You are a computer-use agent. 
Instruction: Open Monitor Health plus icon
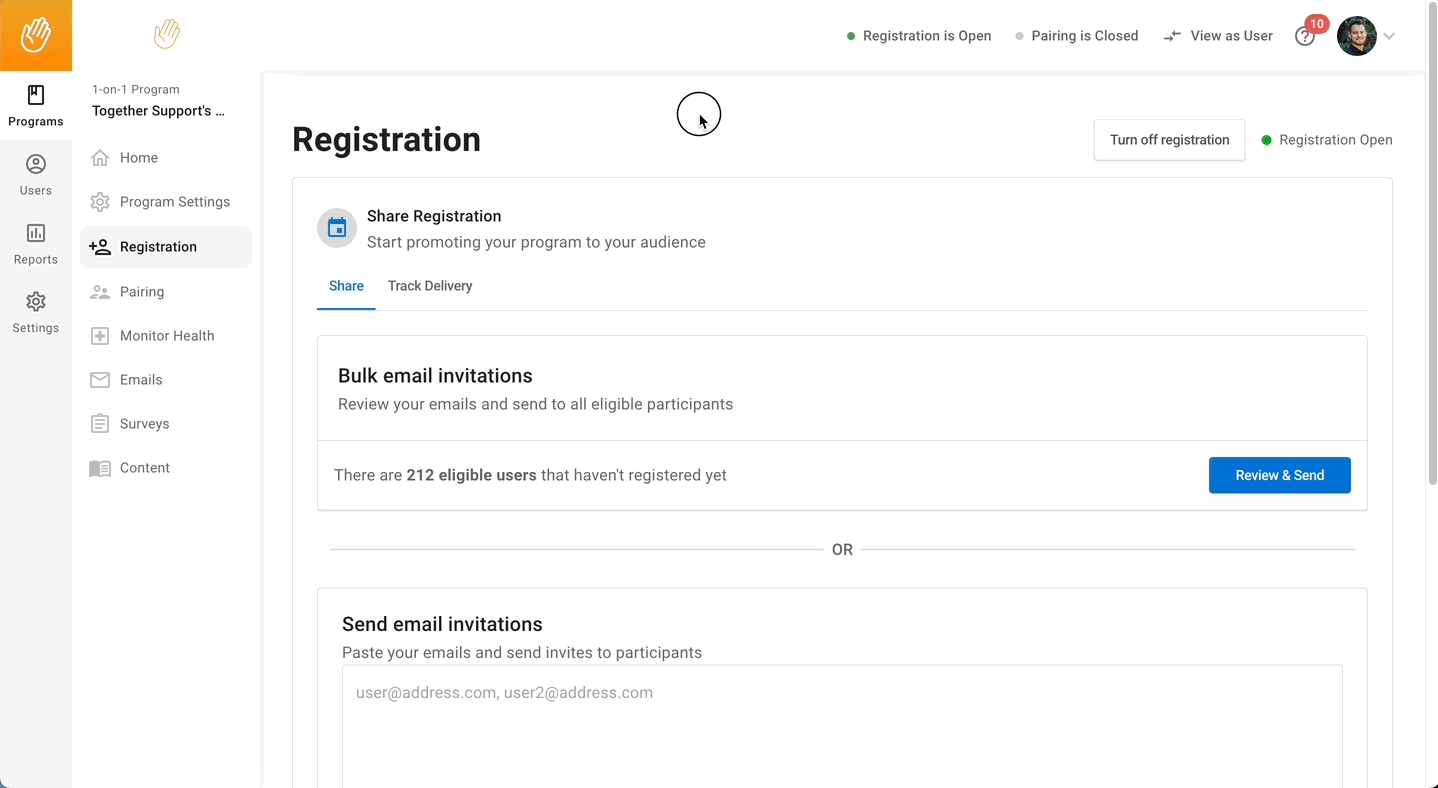[100, 336]
